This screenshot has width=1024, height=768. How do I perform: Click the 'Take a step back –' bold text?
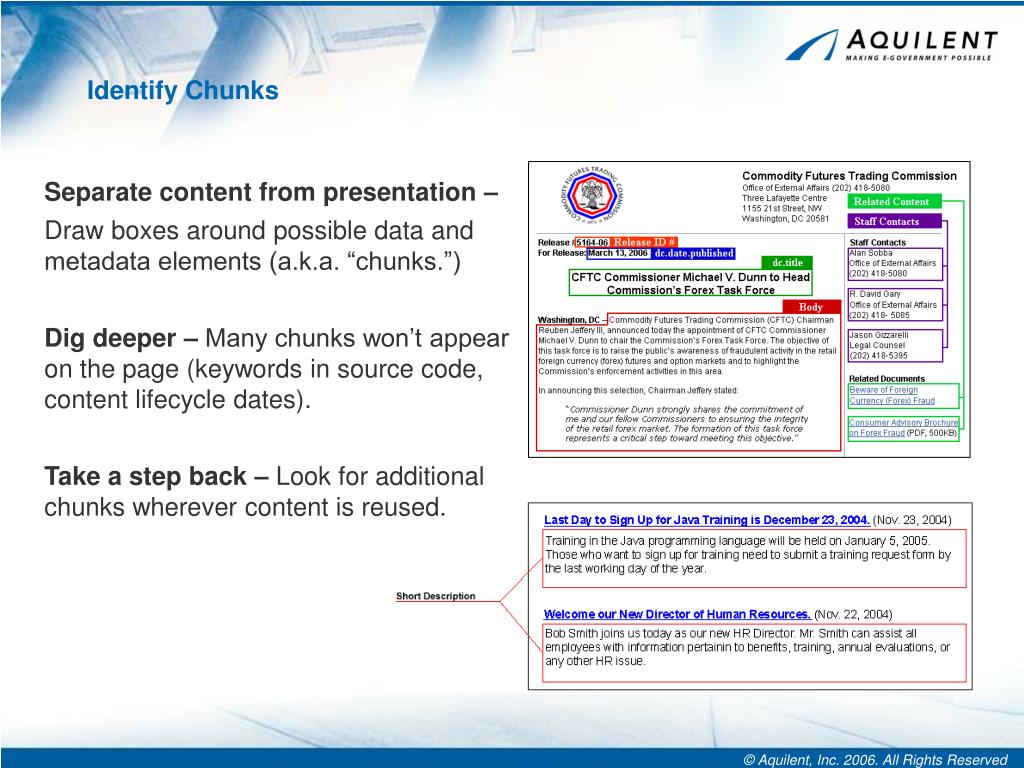point(157,476)
